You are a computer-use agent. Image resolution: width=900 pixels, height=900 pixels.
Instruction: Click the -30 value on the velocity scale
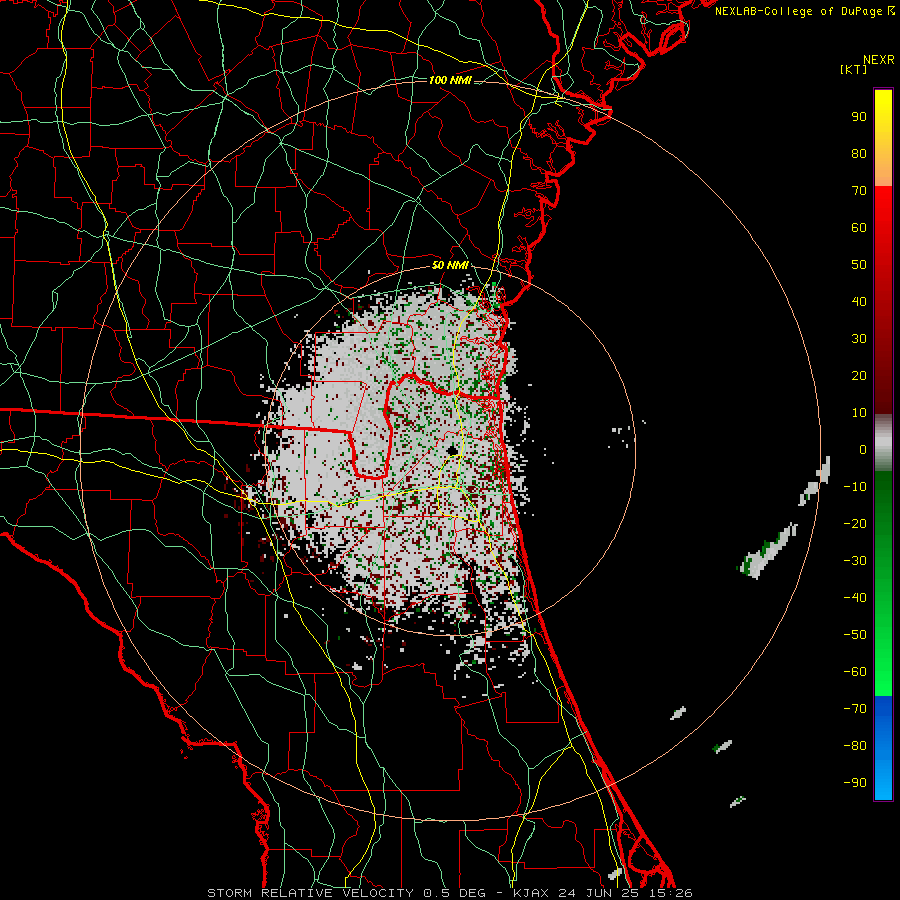[855, 561]
